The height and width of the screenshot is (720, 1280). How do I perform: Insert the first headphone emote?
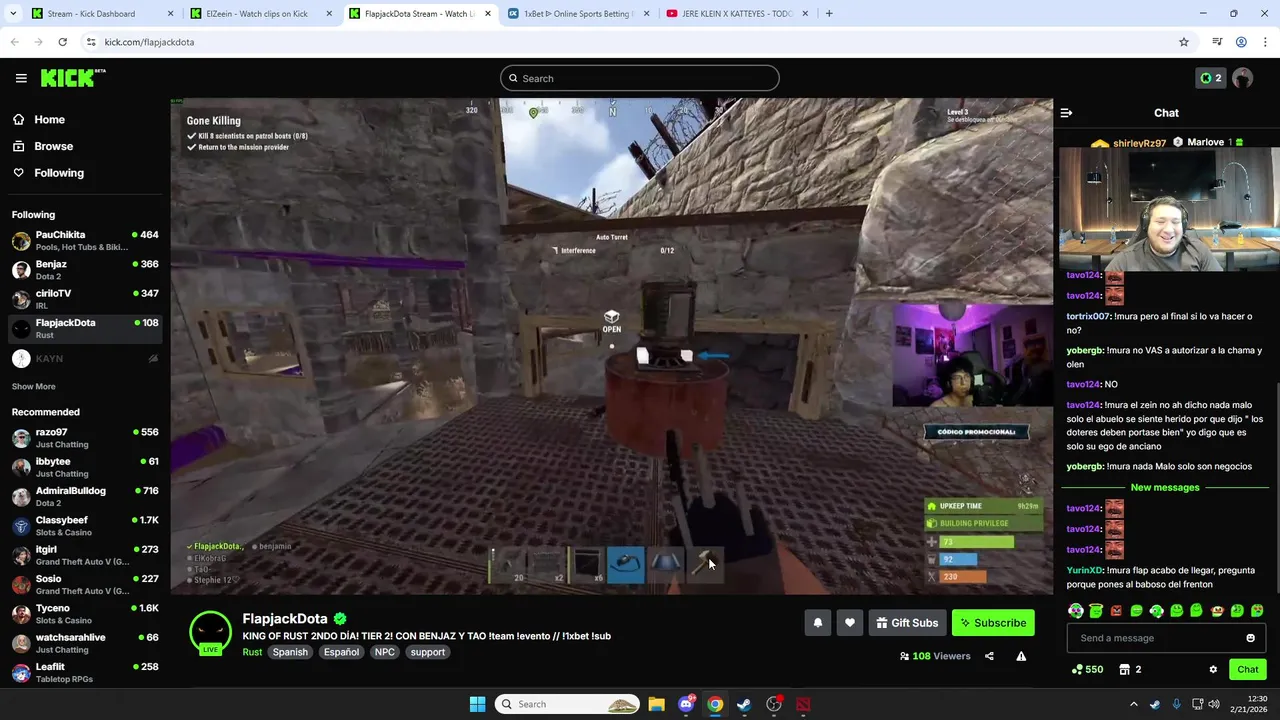1076,611
